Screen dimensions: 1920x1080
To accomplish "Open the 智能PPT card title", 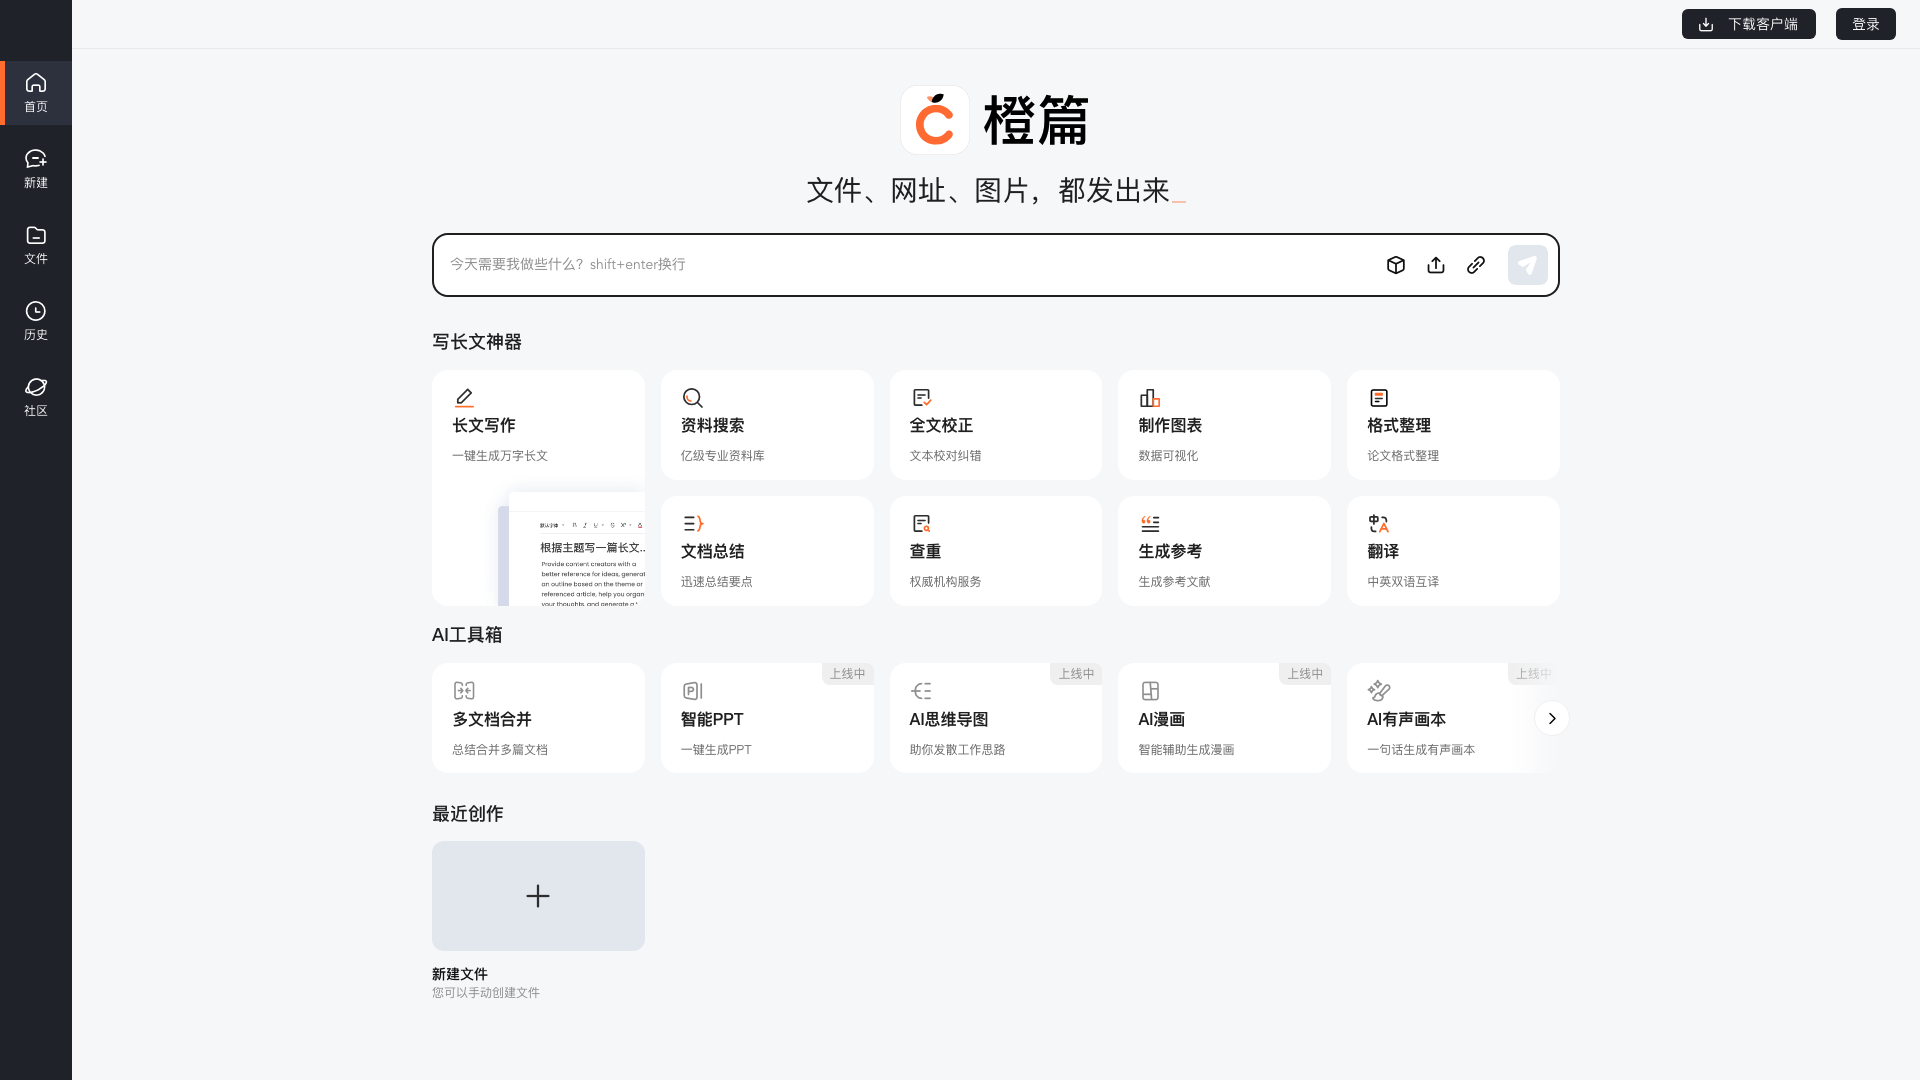I will click(x=712, y=720).
